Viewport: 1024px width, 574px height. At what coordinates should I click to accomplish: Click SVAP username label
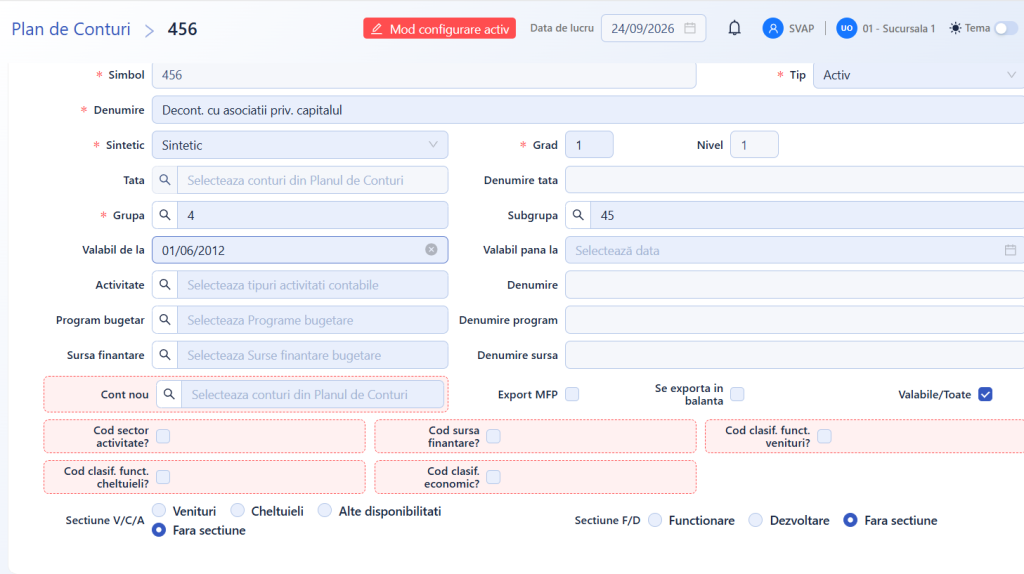click(x=801, y=29)
